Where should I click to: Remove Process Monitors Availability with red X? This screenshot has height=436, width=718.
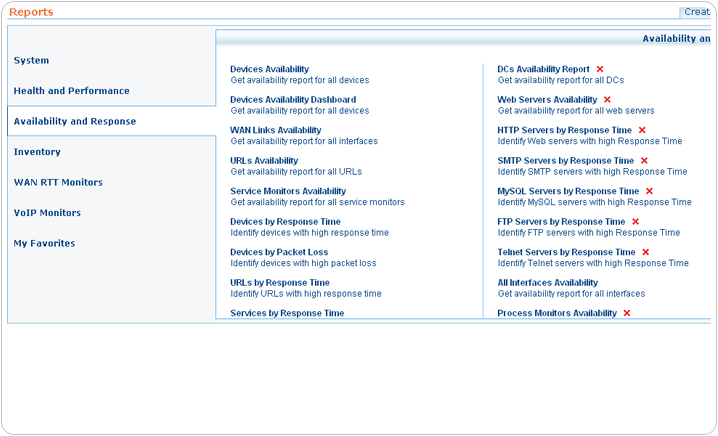pos(627,313)
